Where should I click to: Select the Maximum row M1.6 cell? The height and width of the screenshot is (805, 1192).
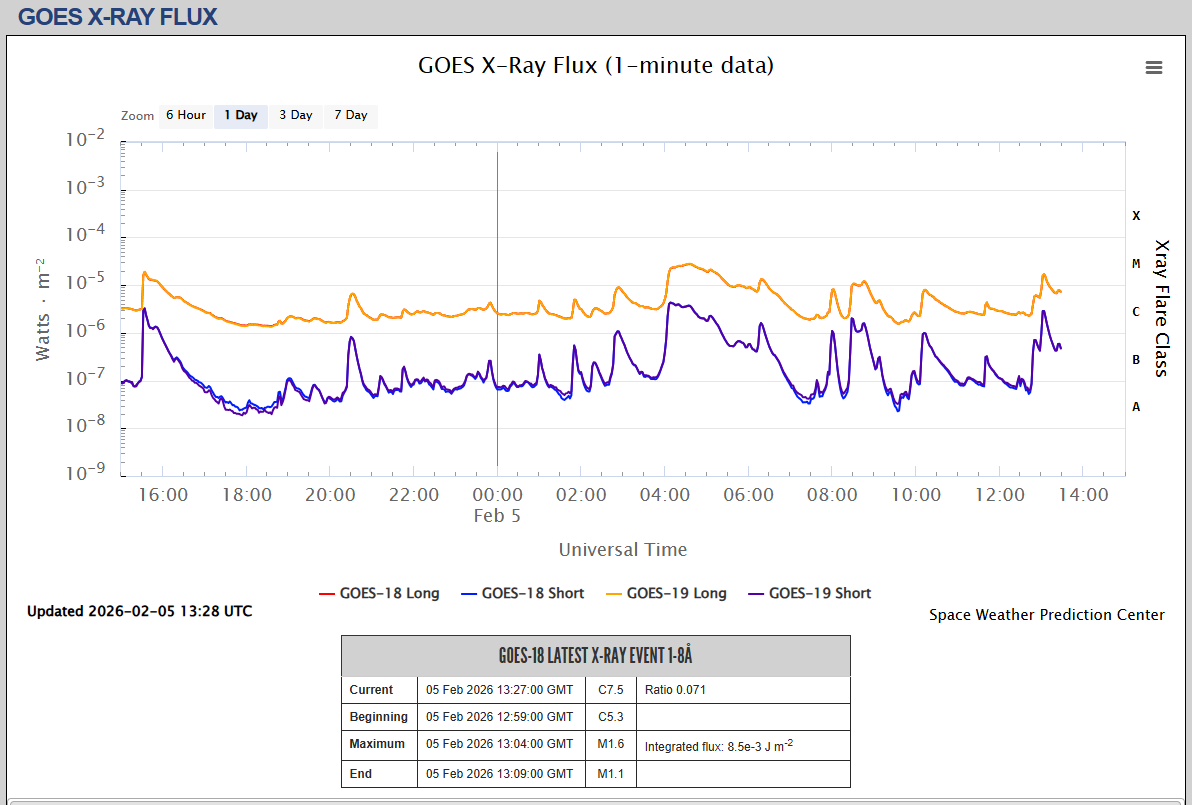(x=610, y=745)
